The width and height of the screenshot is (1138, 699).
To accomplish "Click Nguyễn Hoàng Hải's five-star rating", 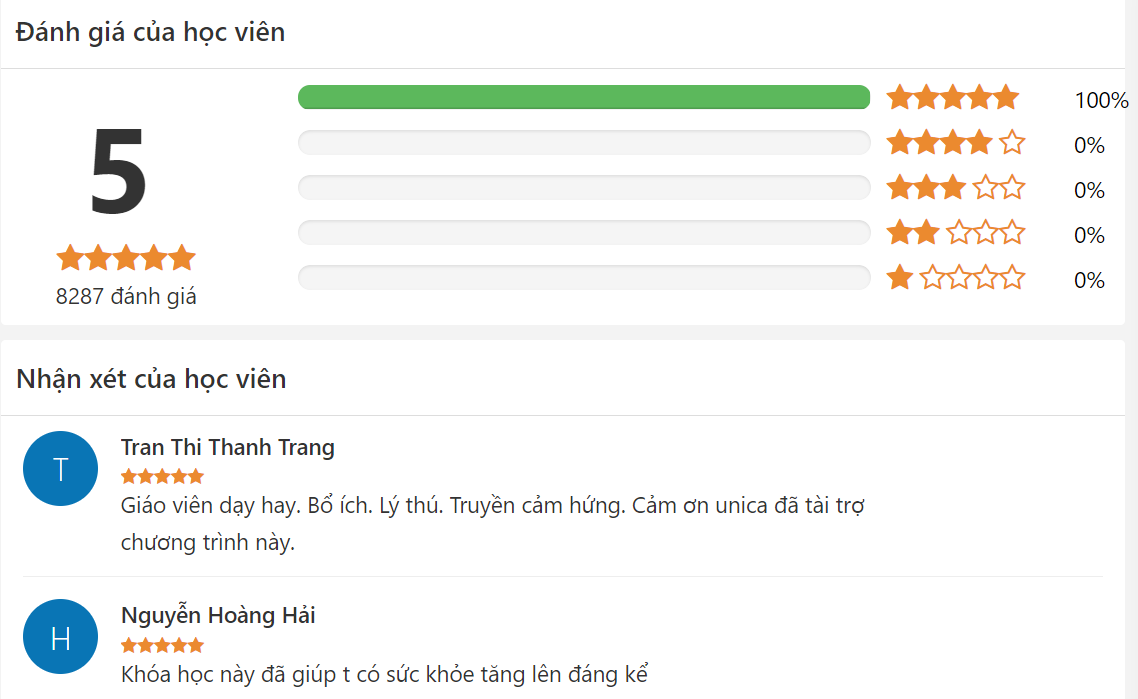I will tap(160, 645).
